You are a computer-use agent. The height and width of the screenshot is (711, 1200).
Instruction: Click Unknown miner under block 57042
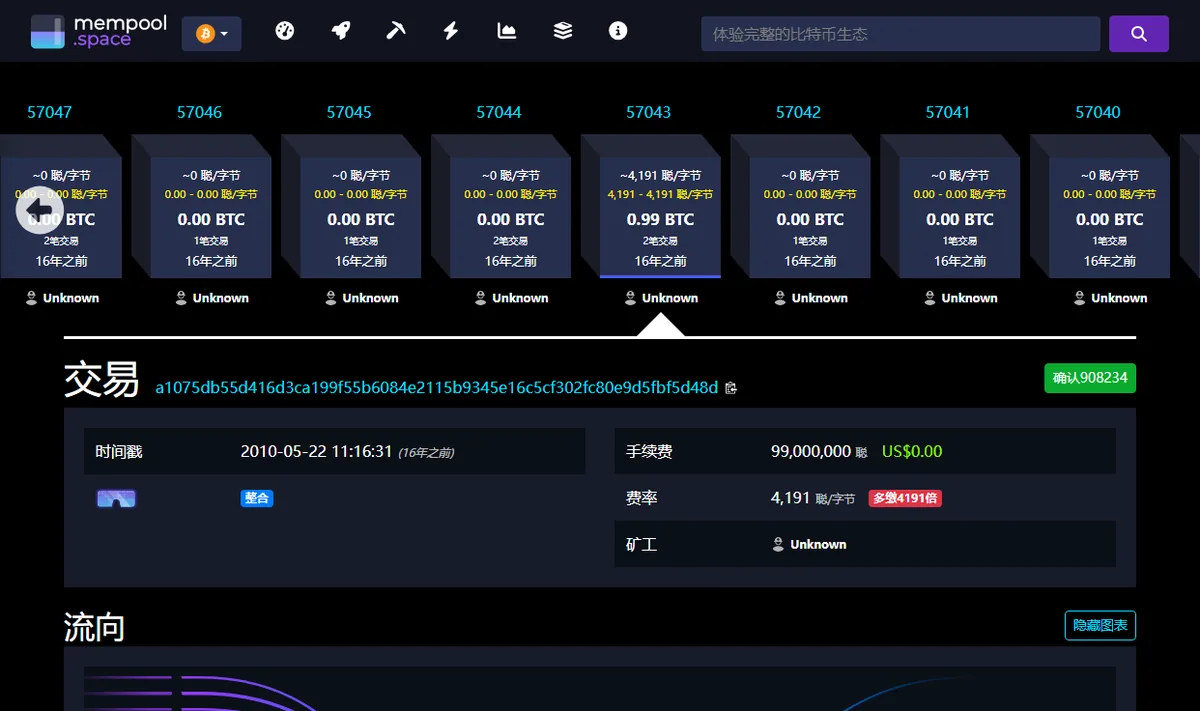810,298
